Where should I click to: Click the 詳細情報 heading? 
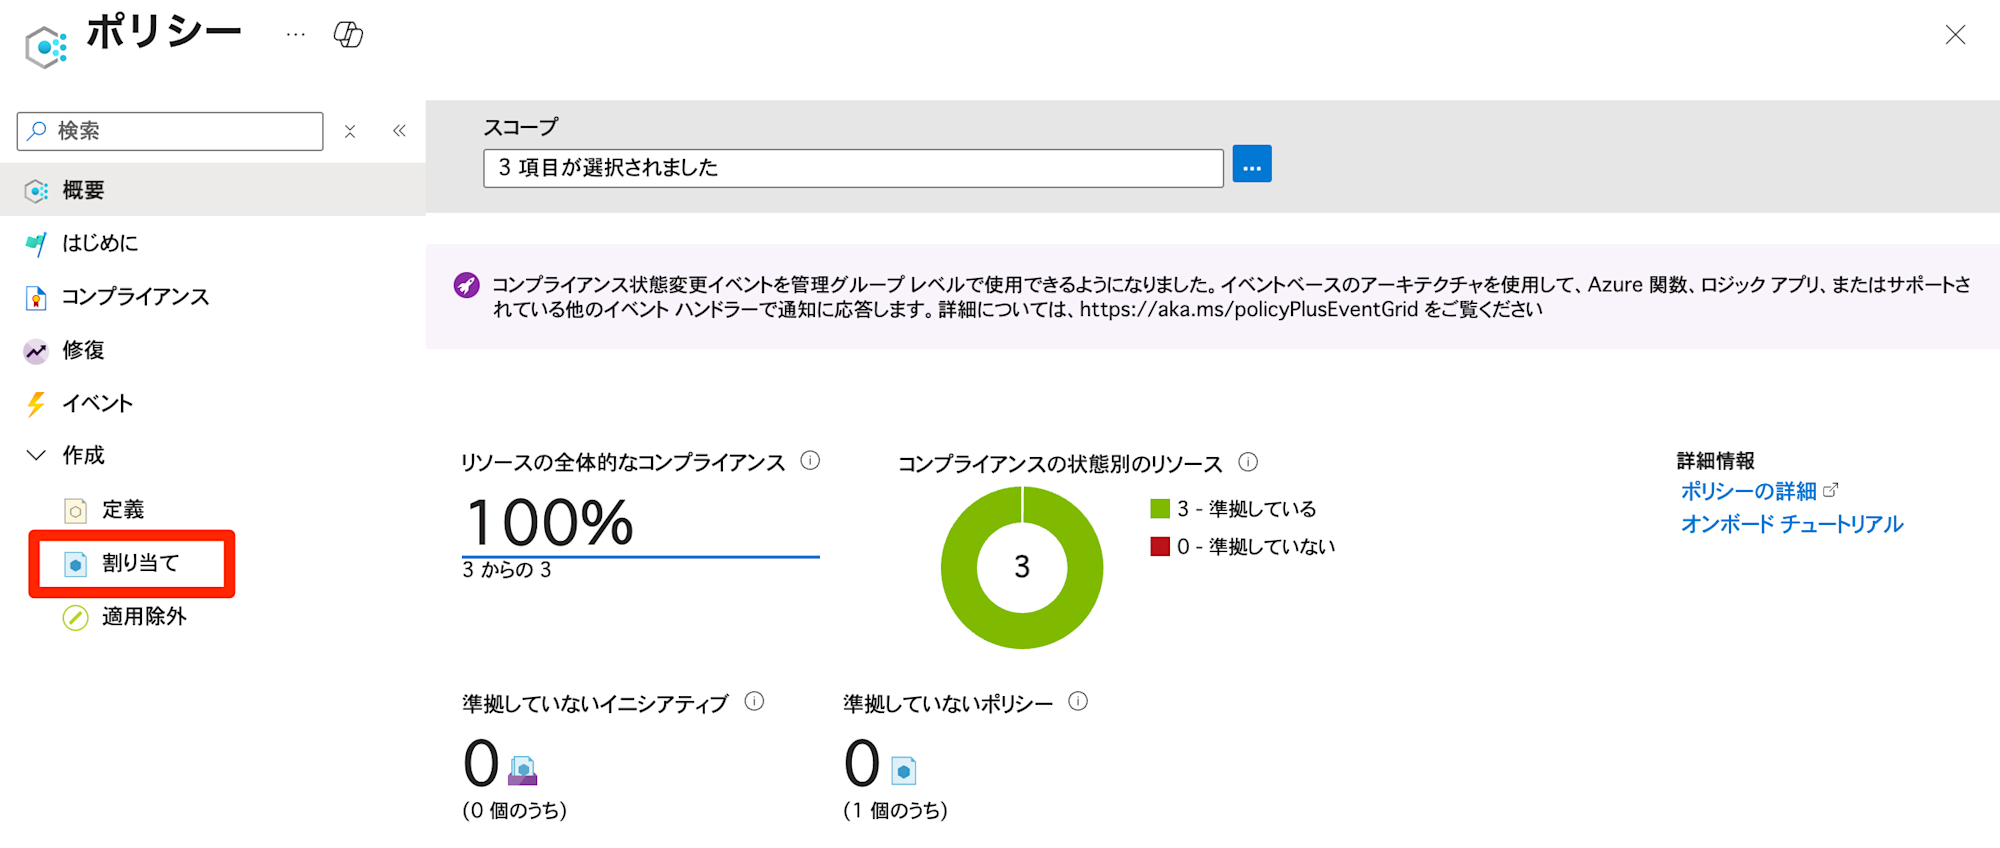[1716, 461]
